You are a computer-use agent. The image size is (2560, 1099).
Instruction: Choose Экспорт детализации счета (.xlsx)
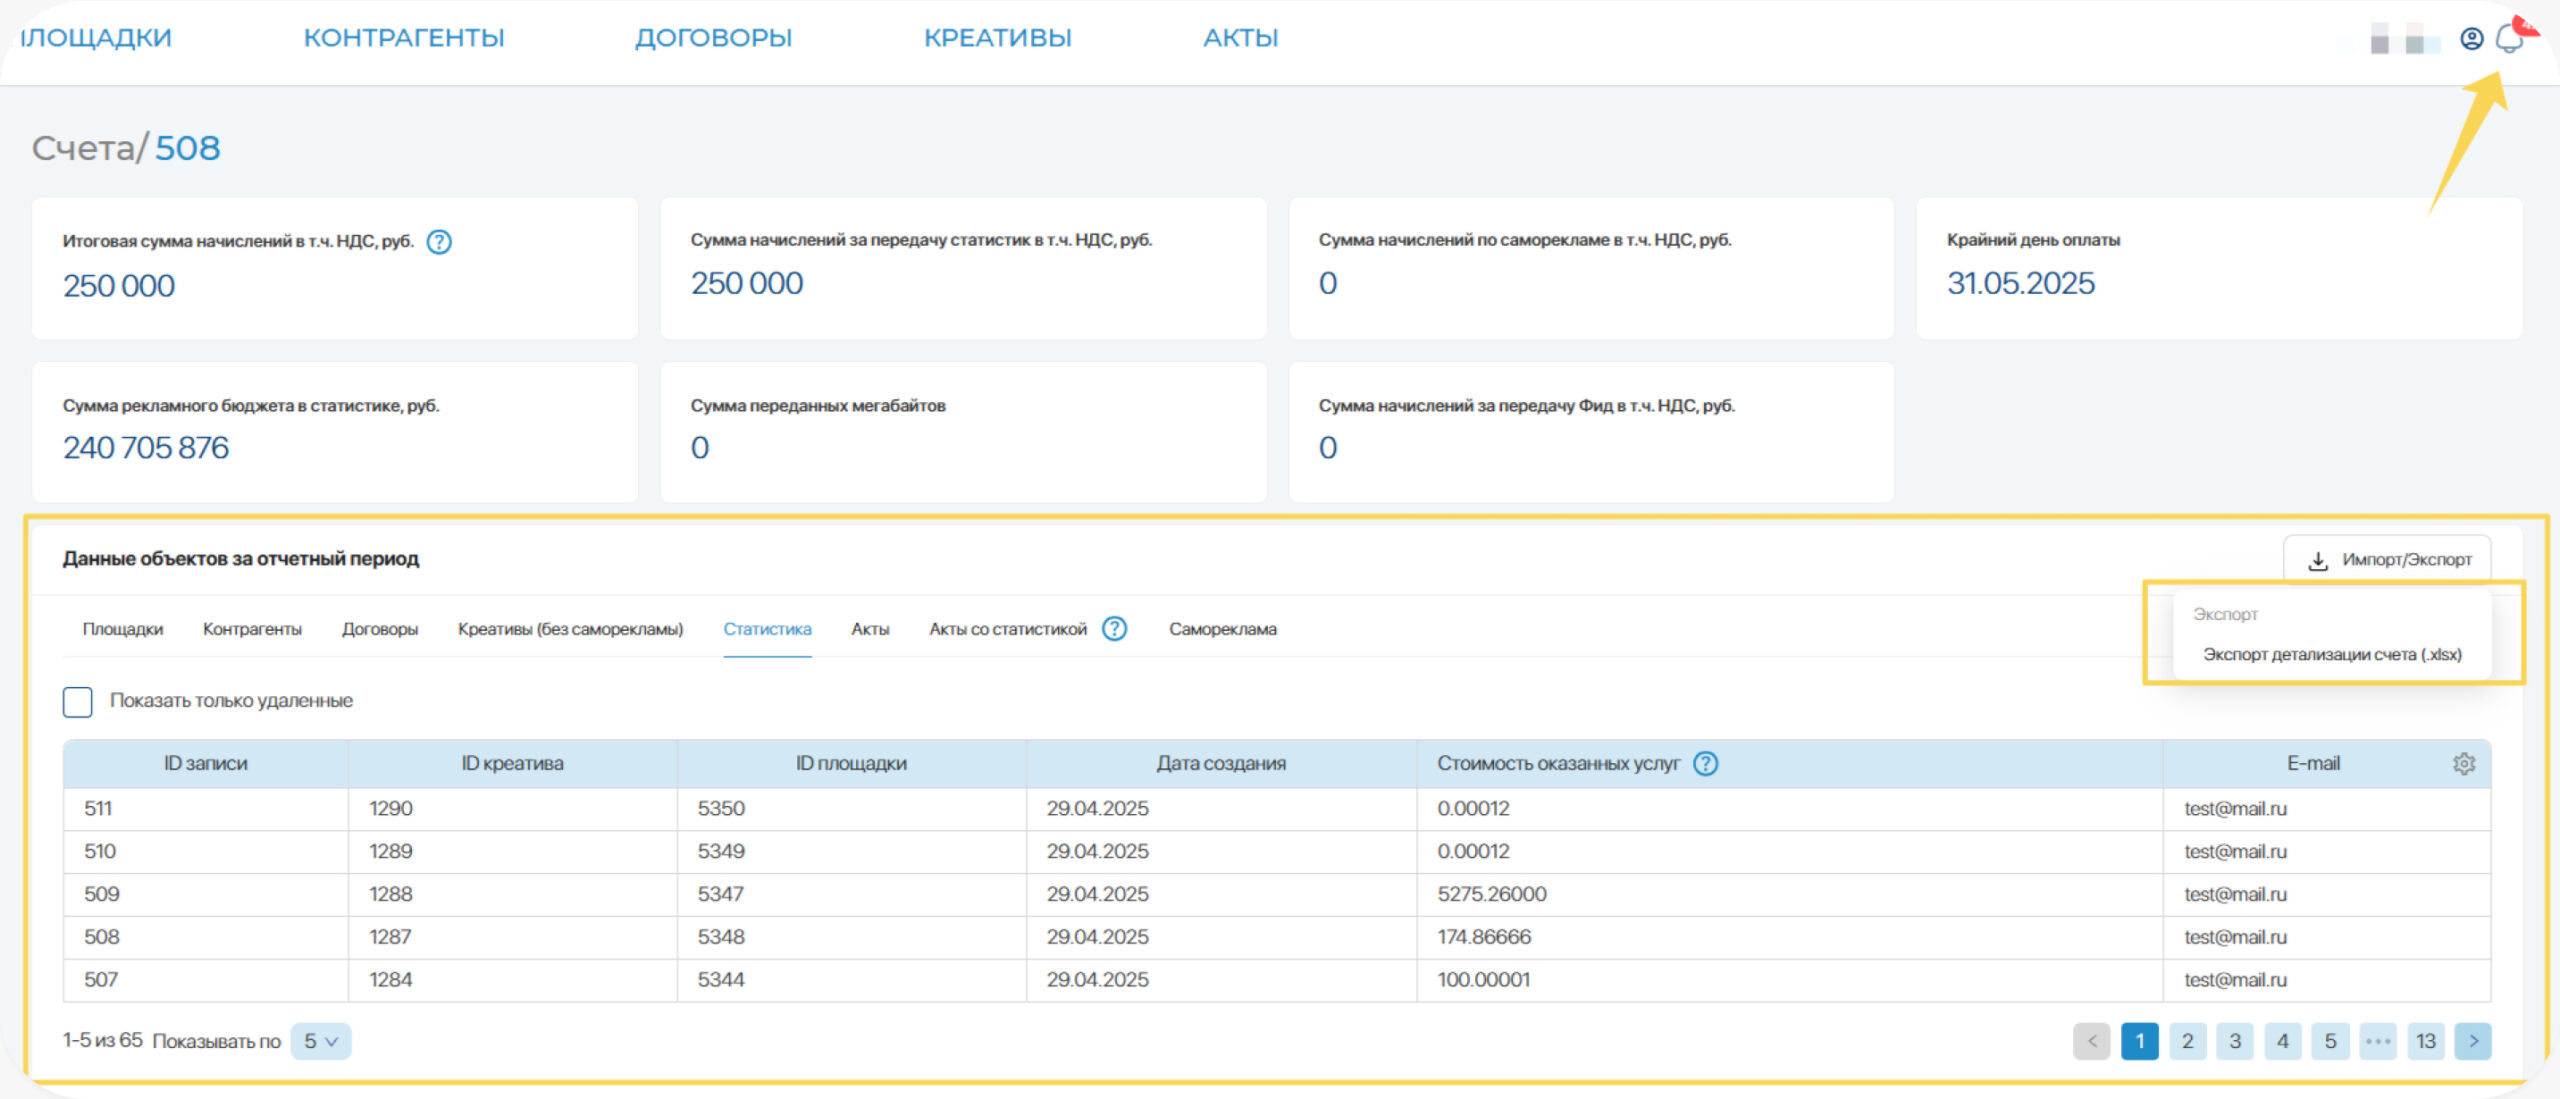click(2331, 655)
